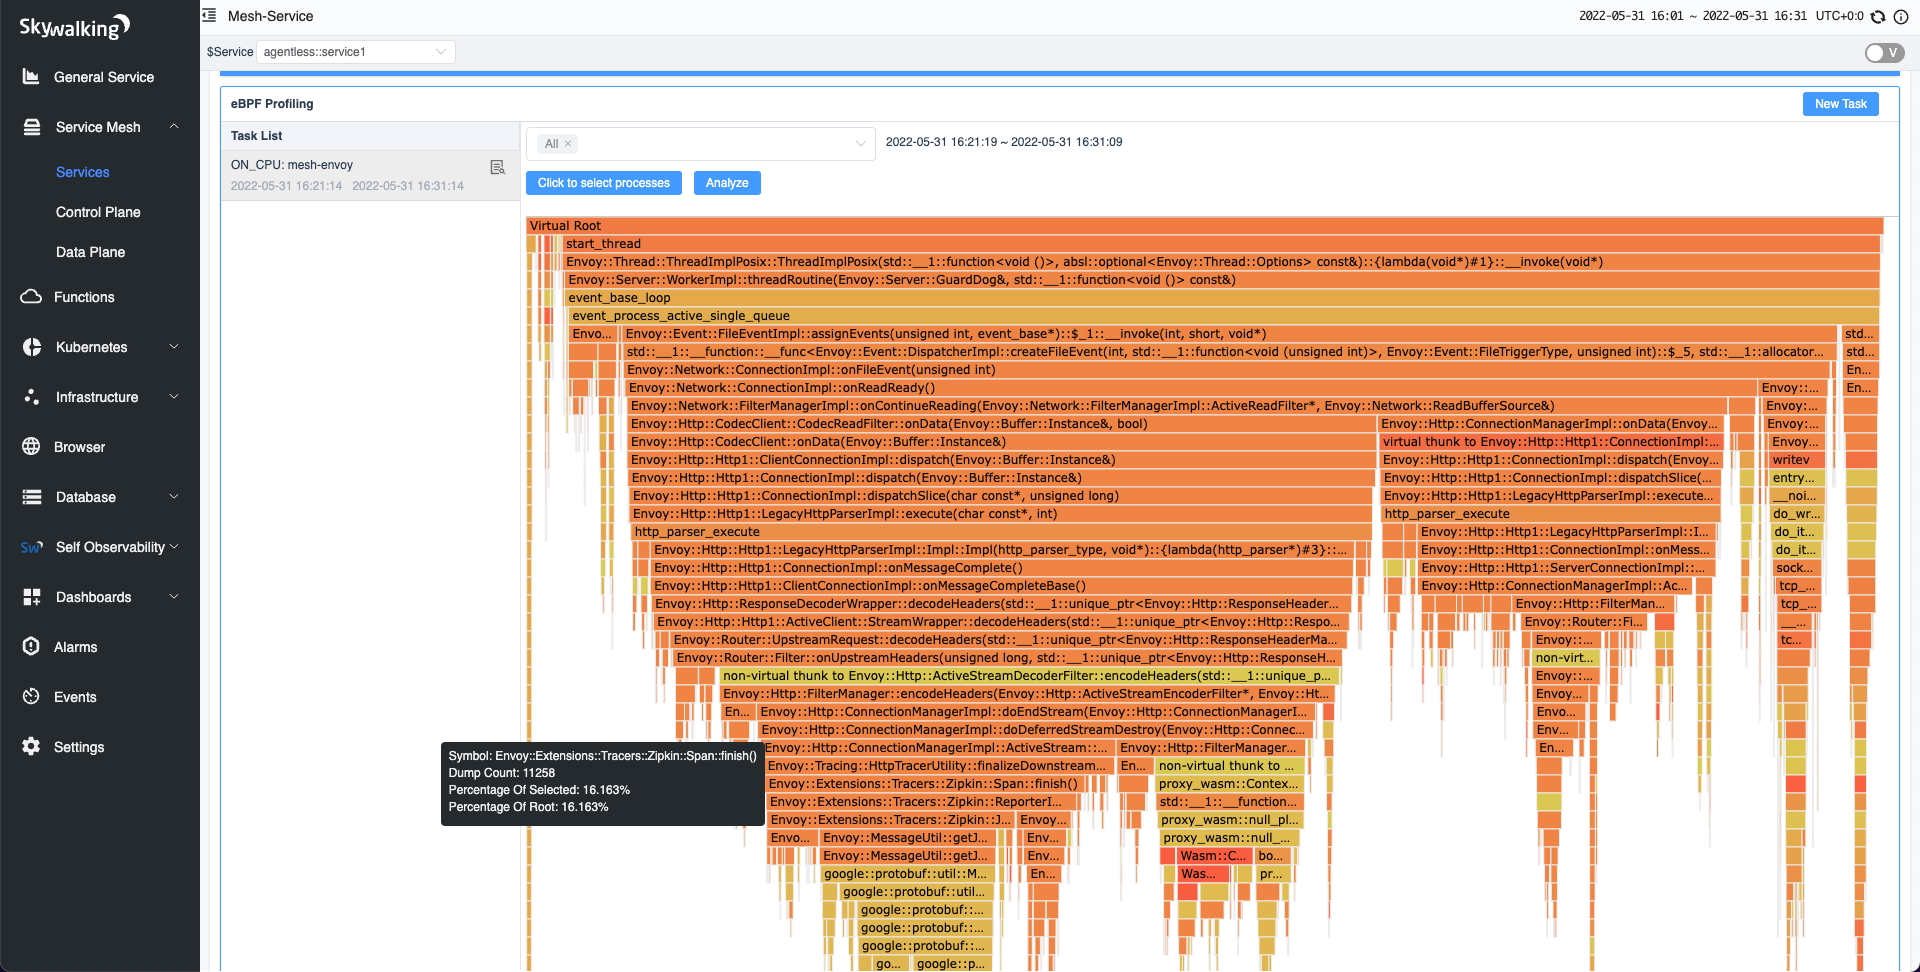
Task: Open Settings via the gear icon
Action: click(x=31, y=747)
